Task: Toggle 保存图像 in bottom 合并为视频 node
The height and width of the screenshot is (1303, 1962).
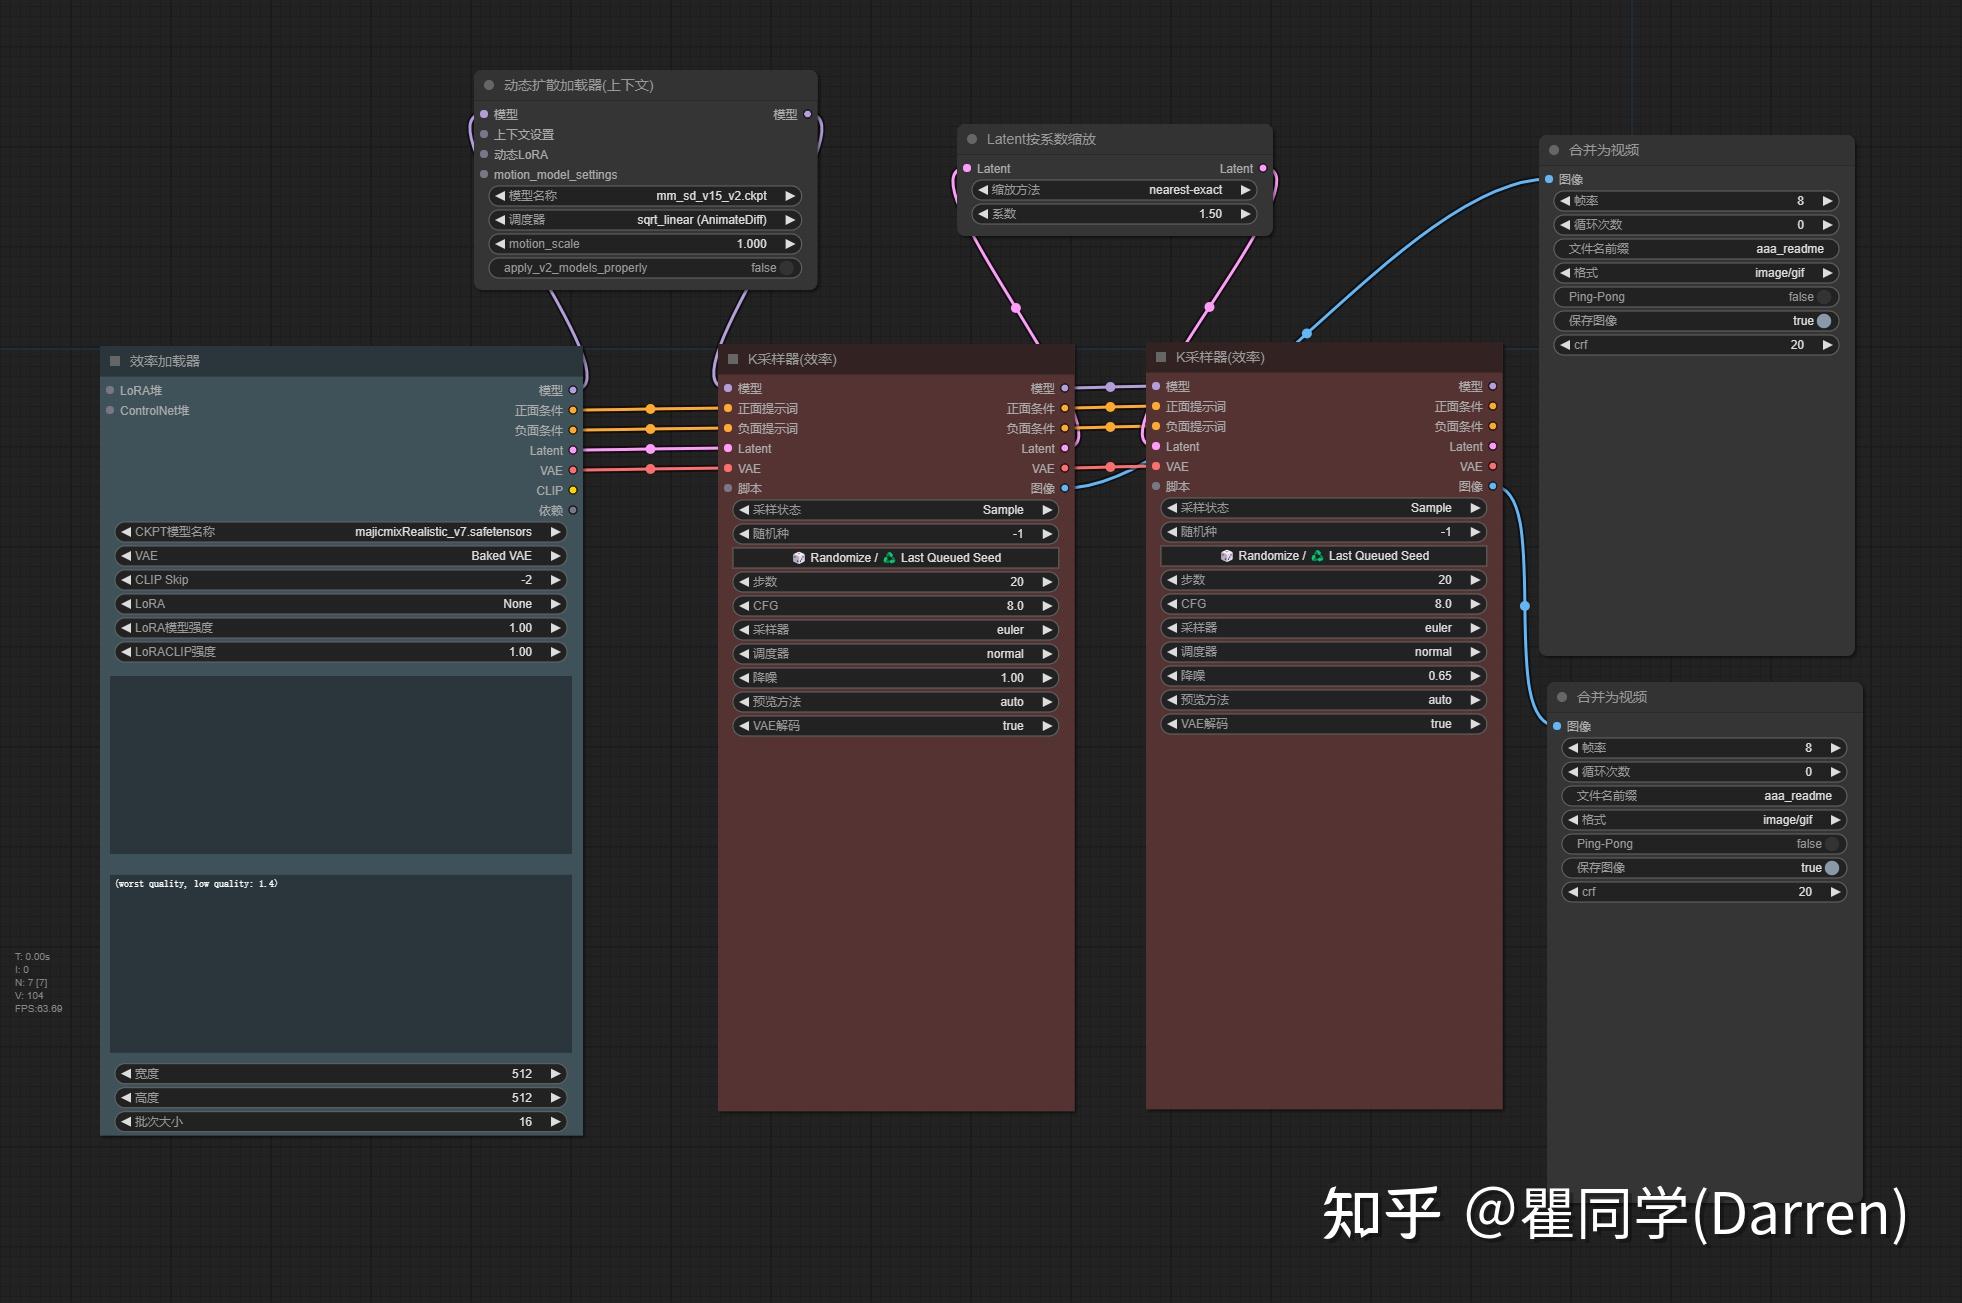Action: (x=1831, y=868)
